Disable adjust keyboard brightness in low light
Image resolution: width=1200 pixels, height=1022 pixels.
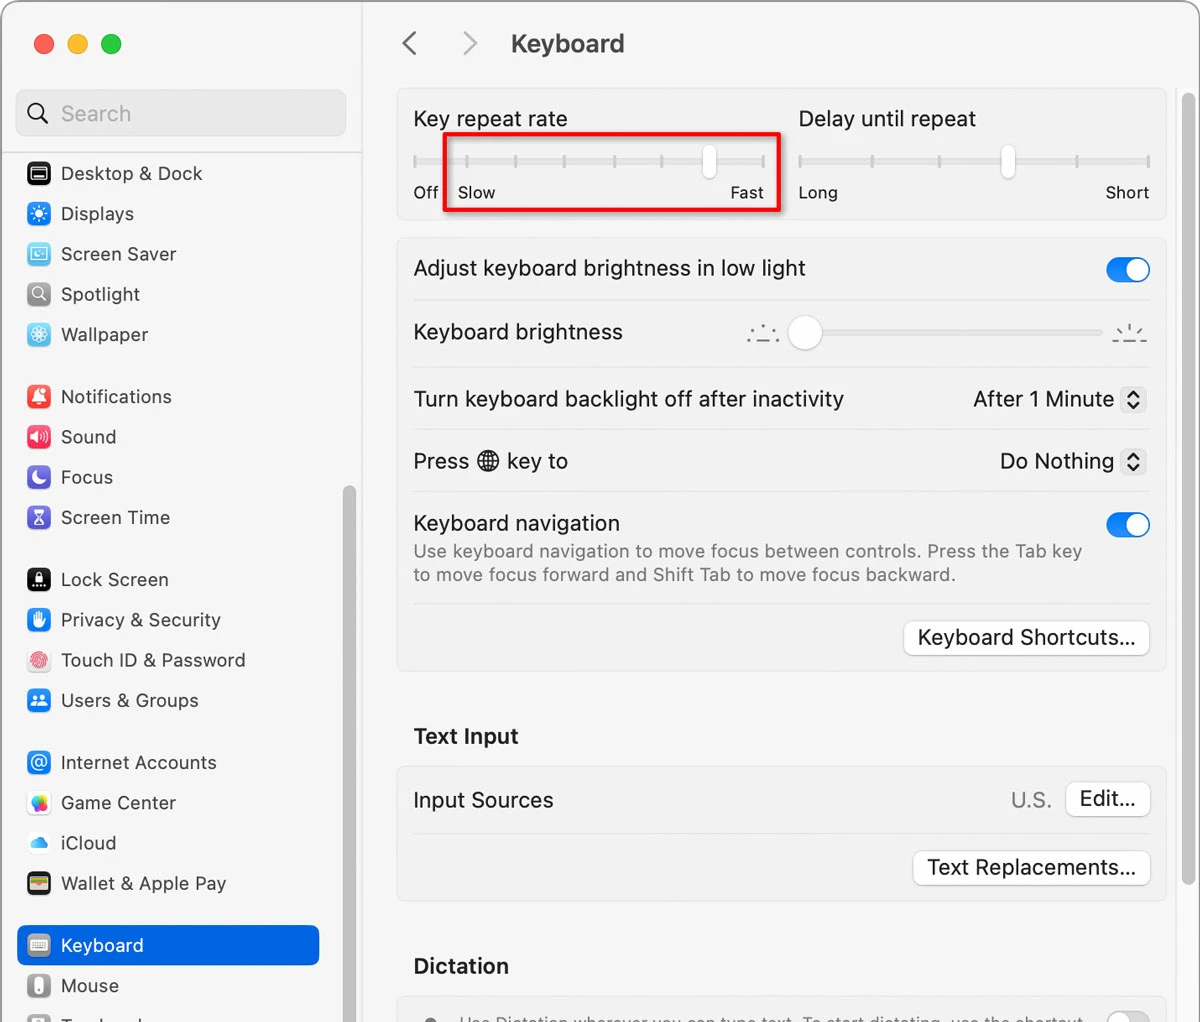[x=1128, y=269]
